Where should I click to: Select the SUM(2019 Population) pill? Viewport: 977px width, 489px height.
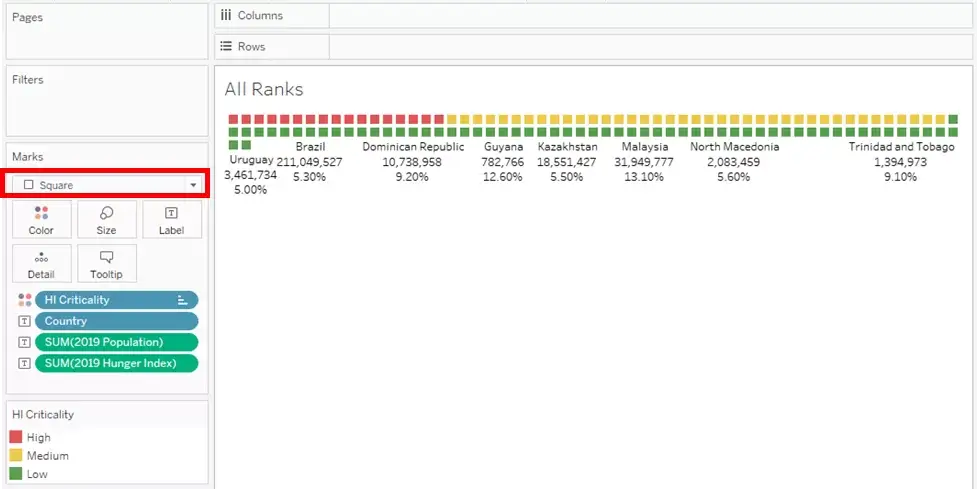point(117,342)
